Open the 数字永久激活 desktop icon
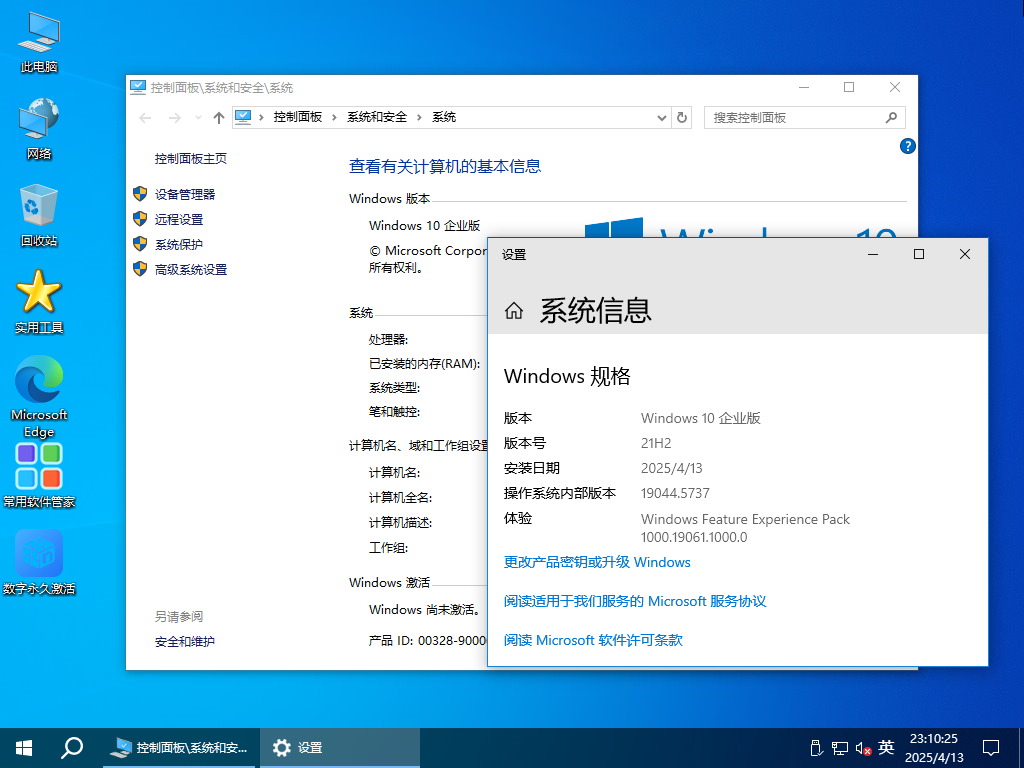The width and height of the screenshot is (1024, 768). tap(39, 562)
